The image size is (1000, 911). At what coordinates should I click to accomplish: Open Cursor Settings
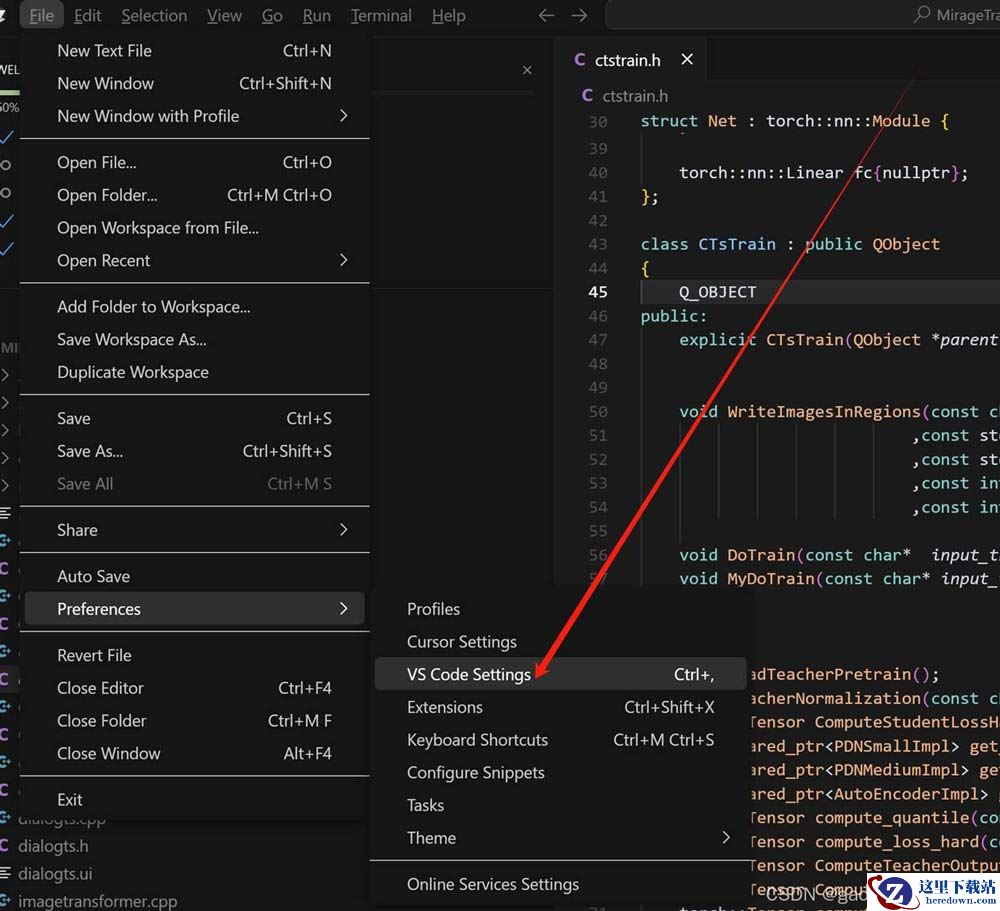point(561,642)
